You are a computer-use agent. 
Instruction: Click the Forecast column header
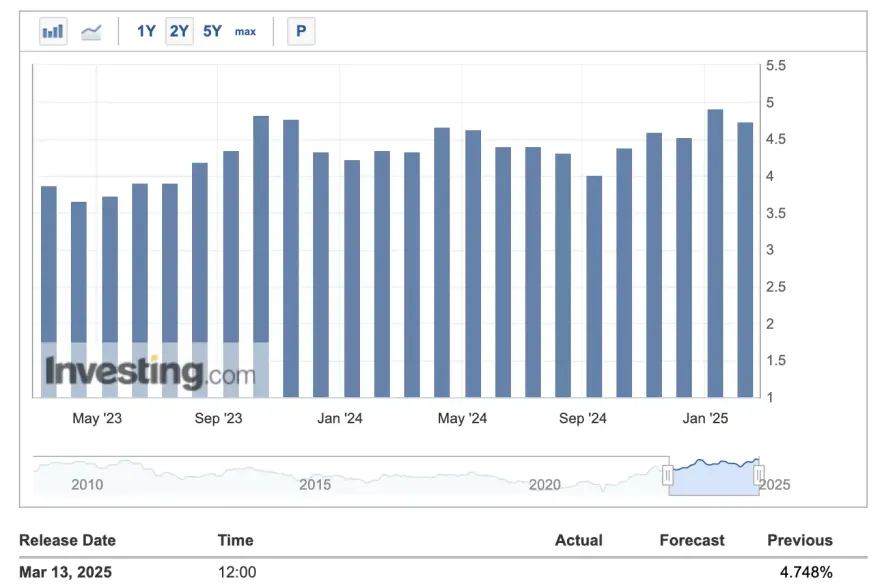point(692,540)
